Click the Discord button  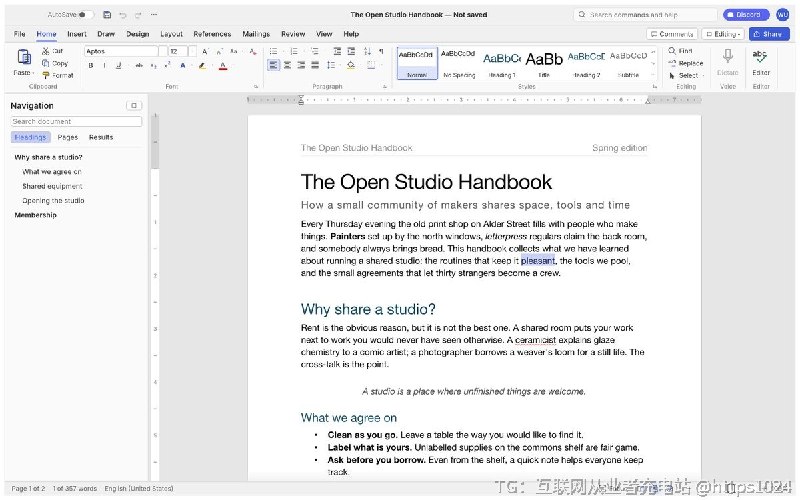745,15
